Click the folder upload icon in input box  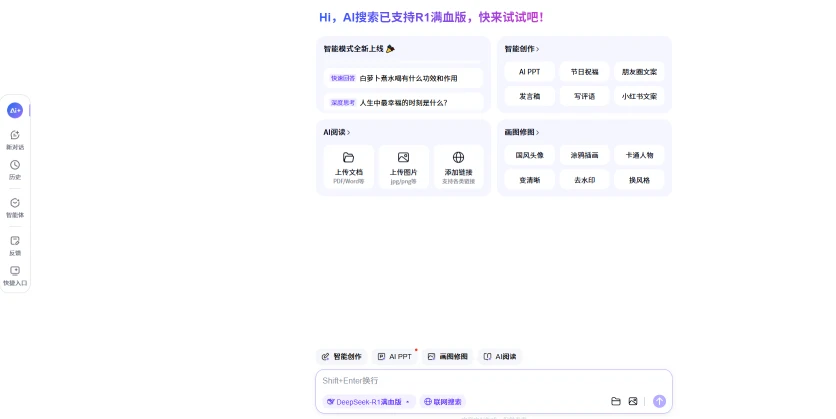(x=616, y=401)
